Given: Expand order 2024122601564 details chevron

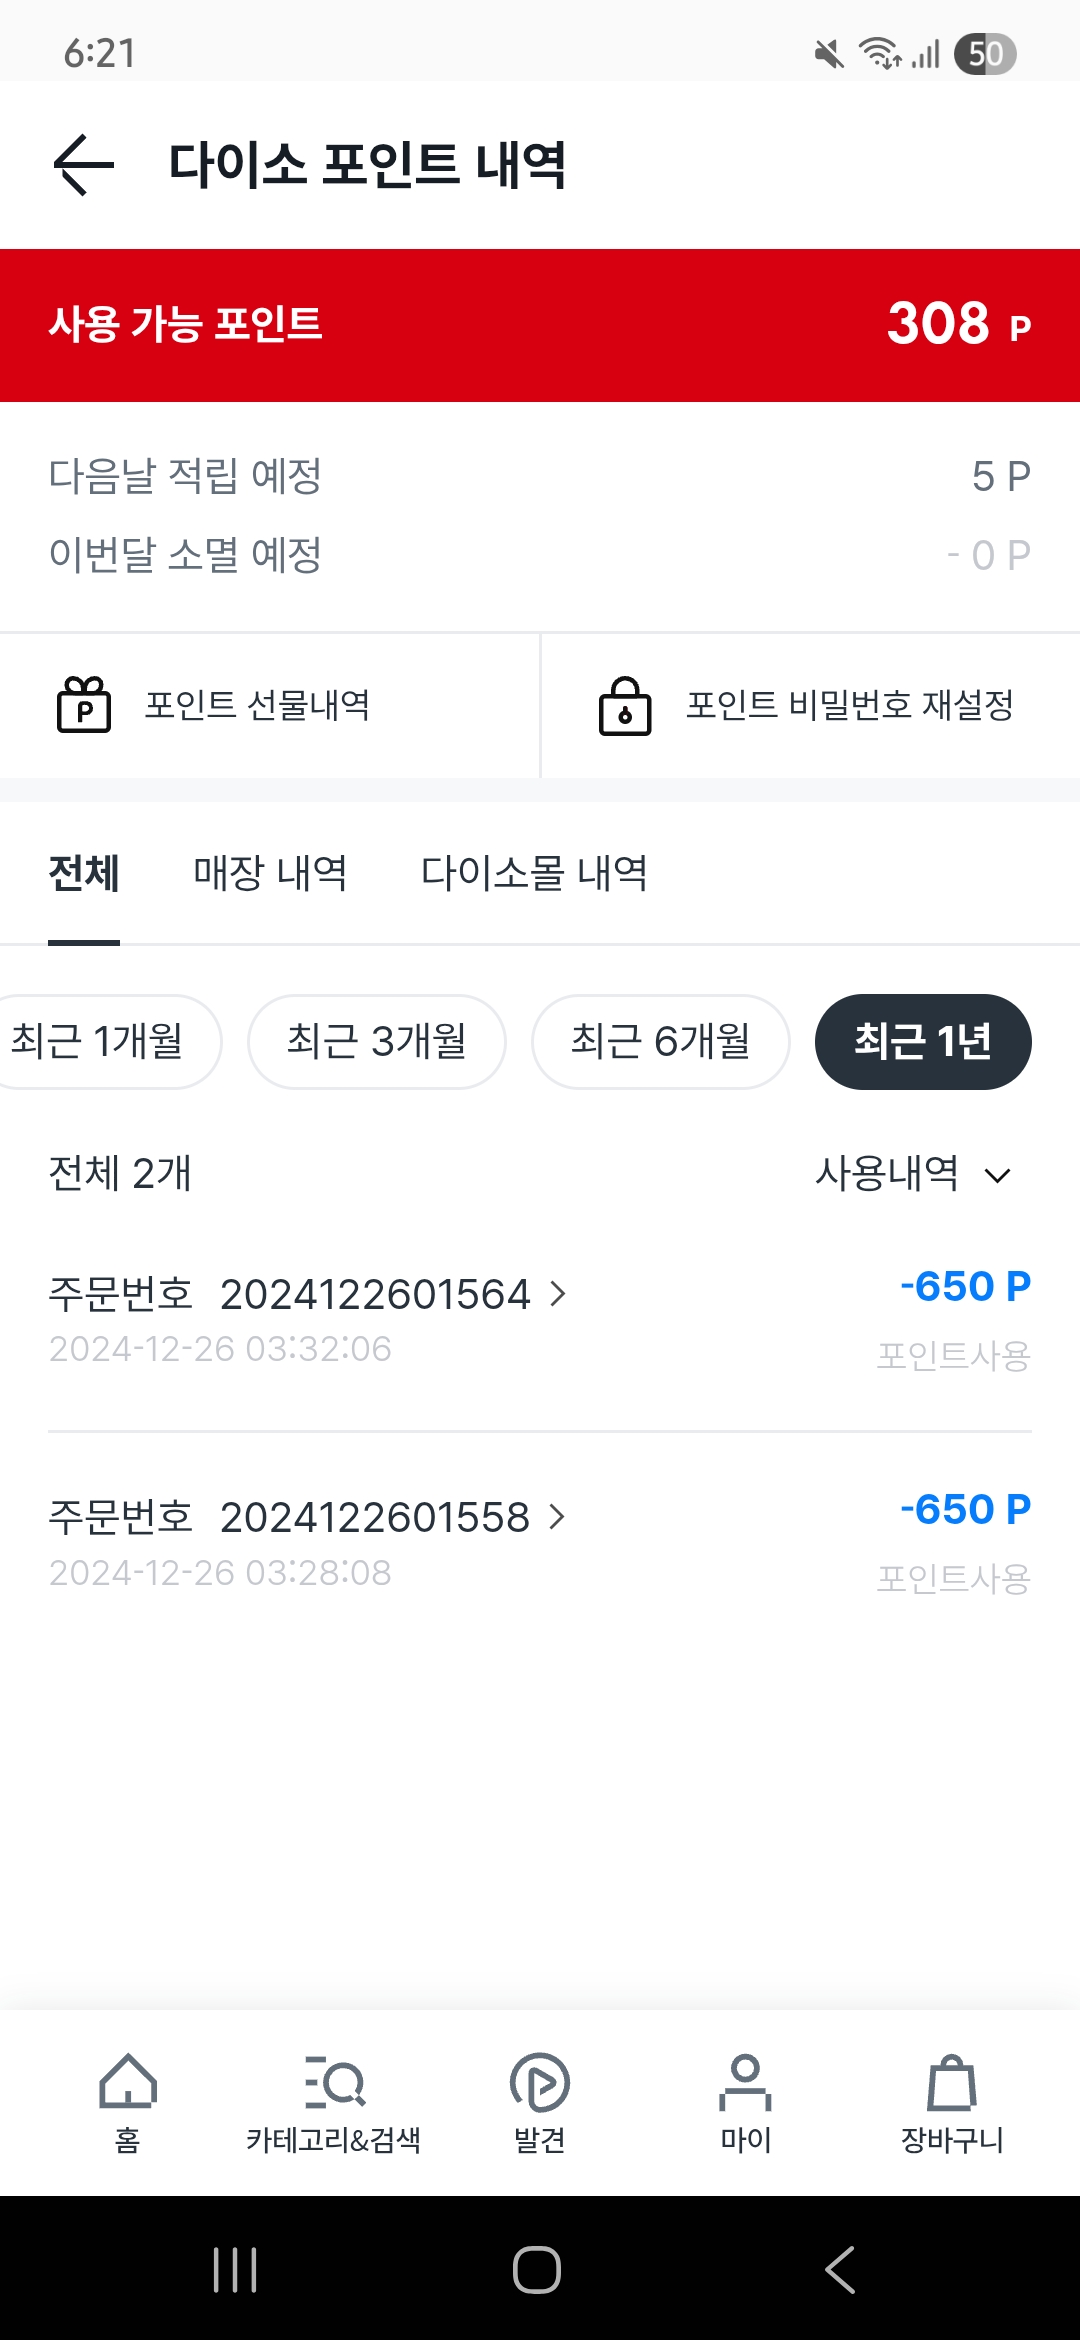Looking at the screenshot, I should tap(558, 1295).
